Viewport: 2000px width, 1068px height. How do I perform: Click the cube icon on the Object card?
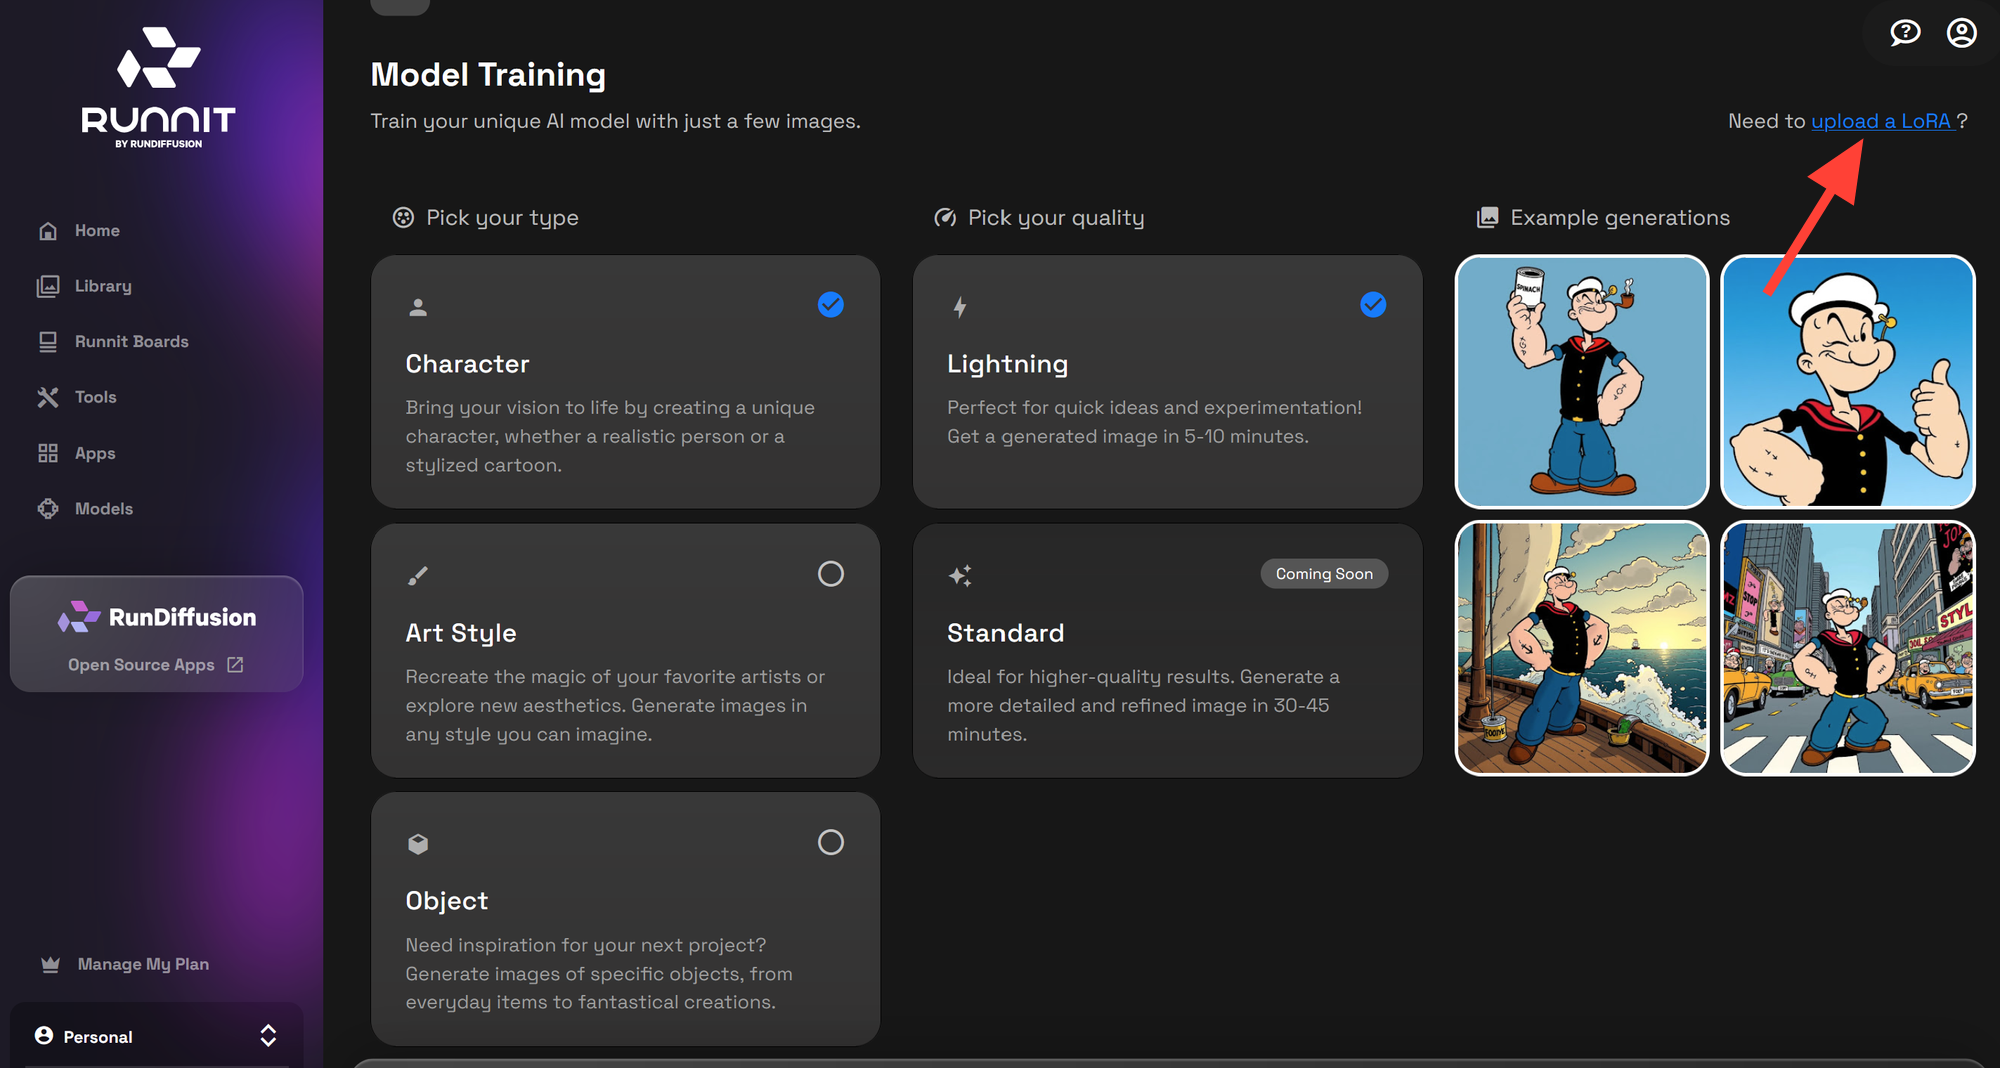coord(418,844)
